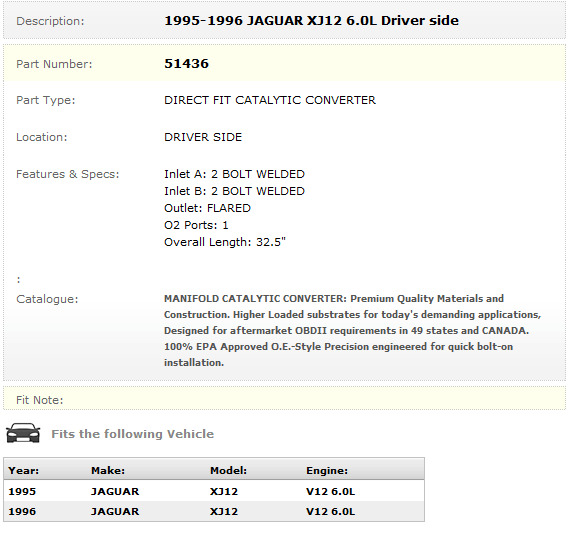Click the Outlet: FLARED spec line
Viewport: 570px width, 539px height.
[x=208, y=208]
